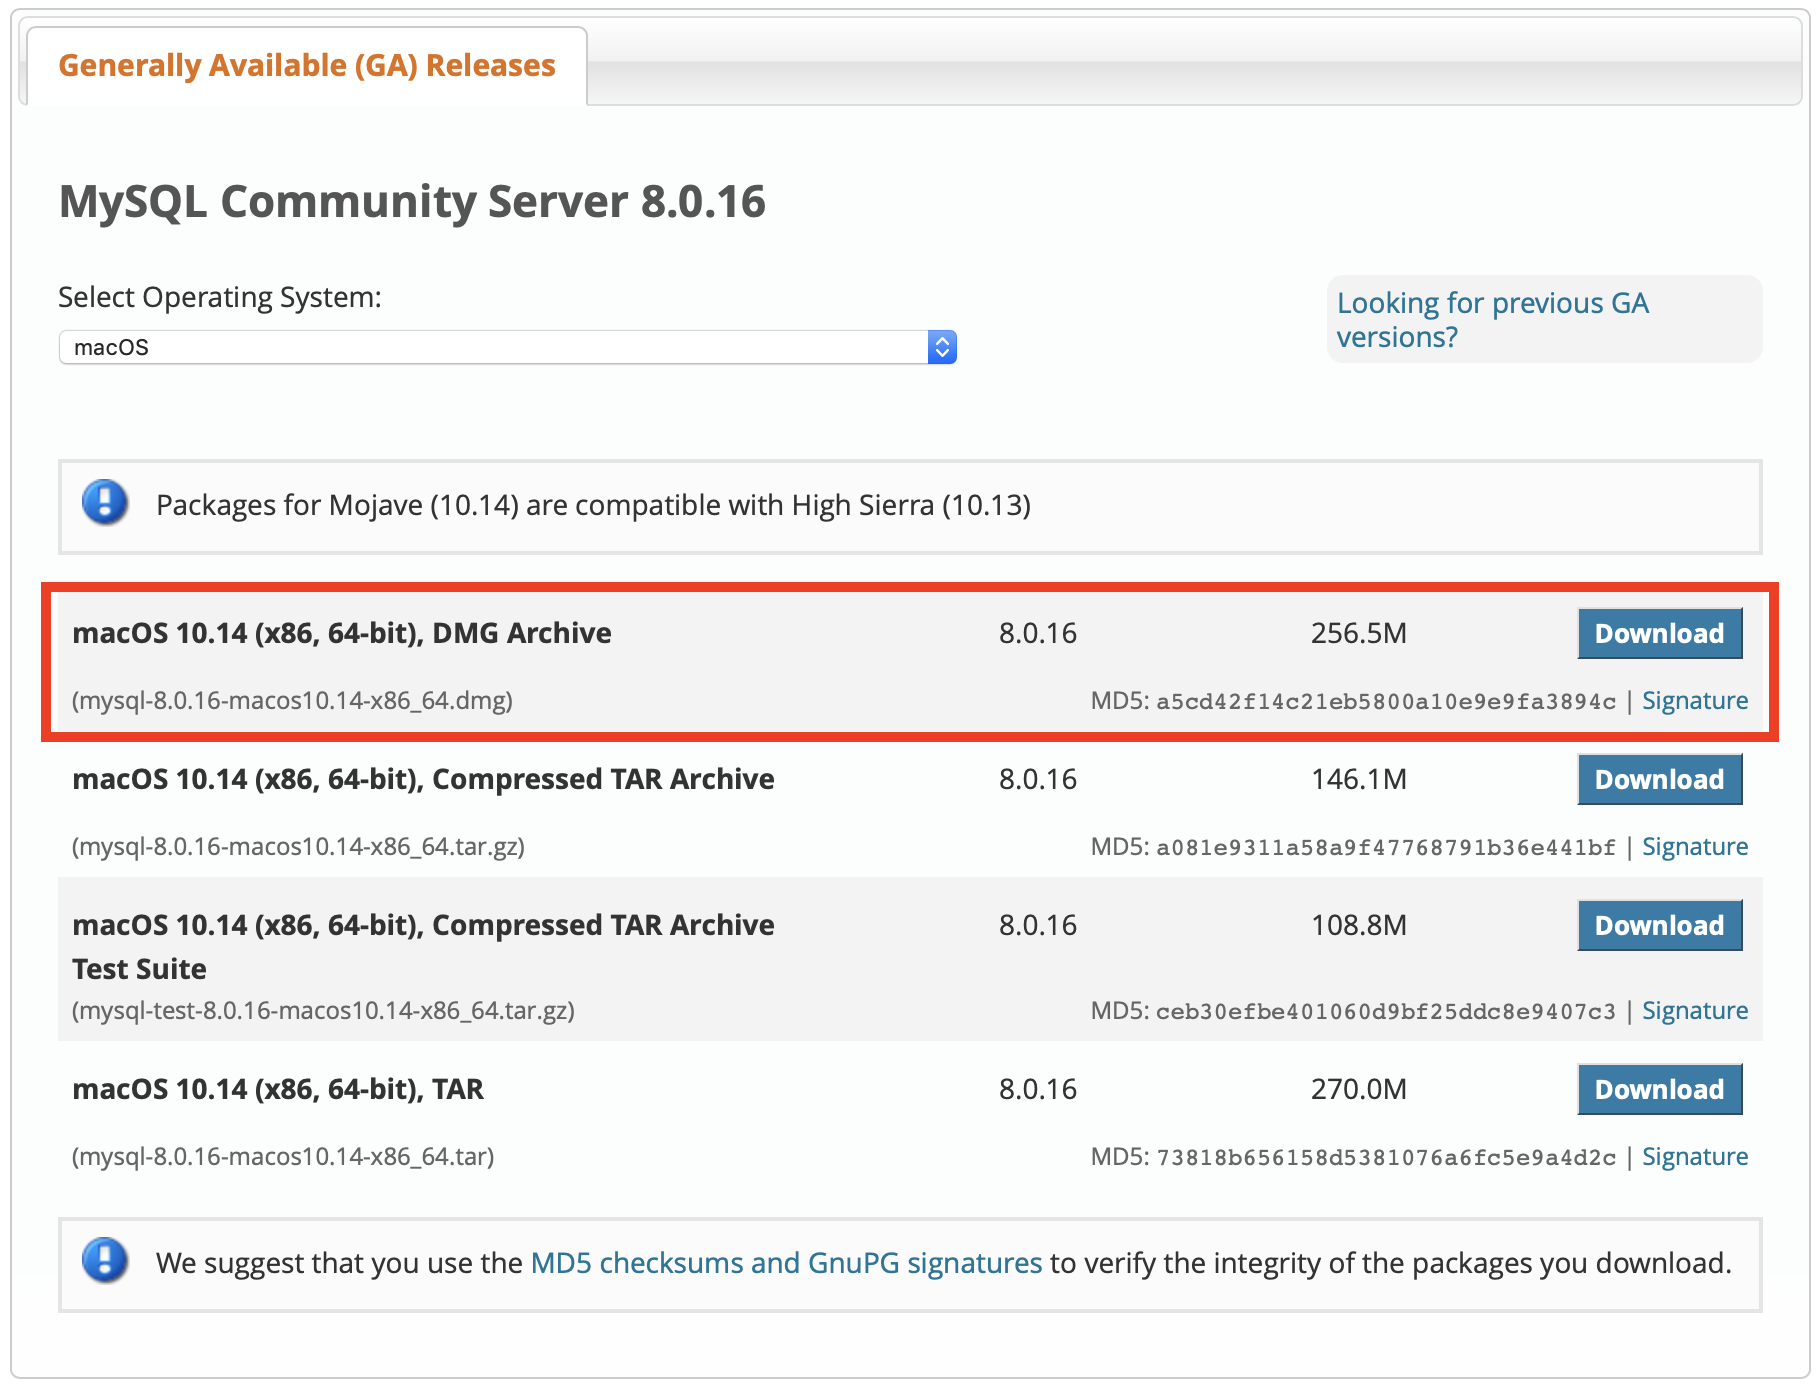Open the Signature link for the DMG Archive
The image size is (1820, 1392).
1695,700
